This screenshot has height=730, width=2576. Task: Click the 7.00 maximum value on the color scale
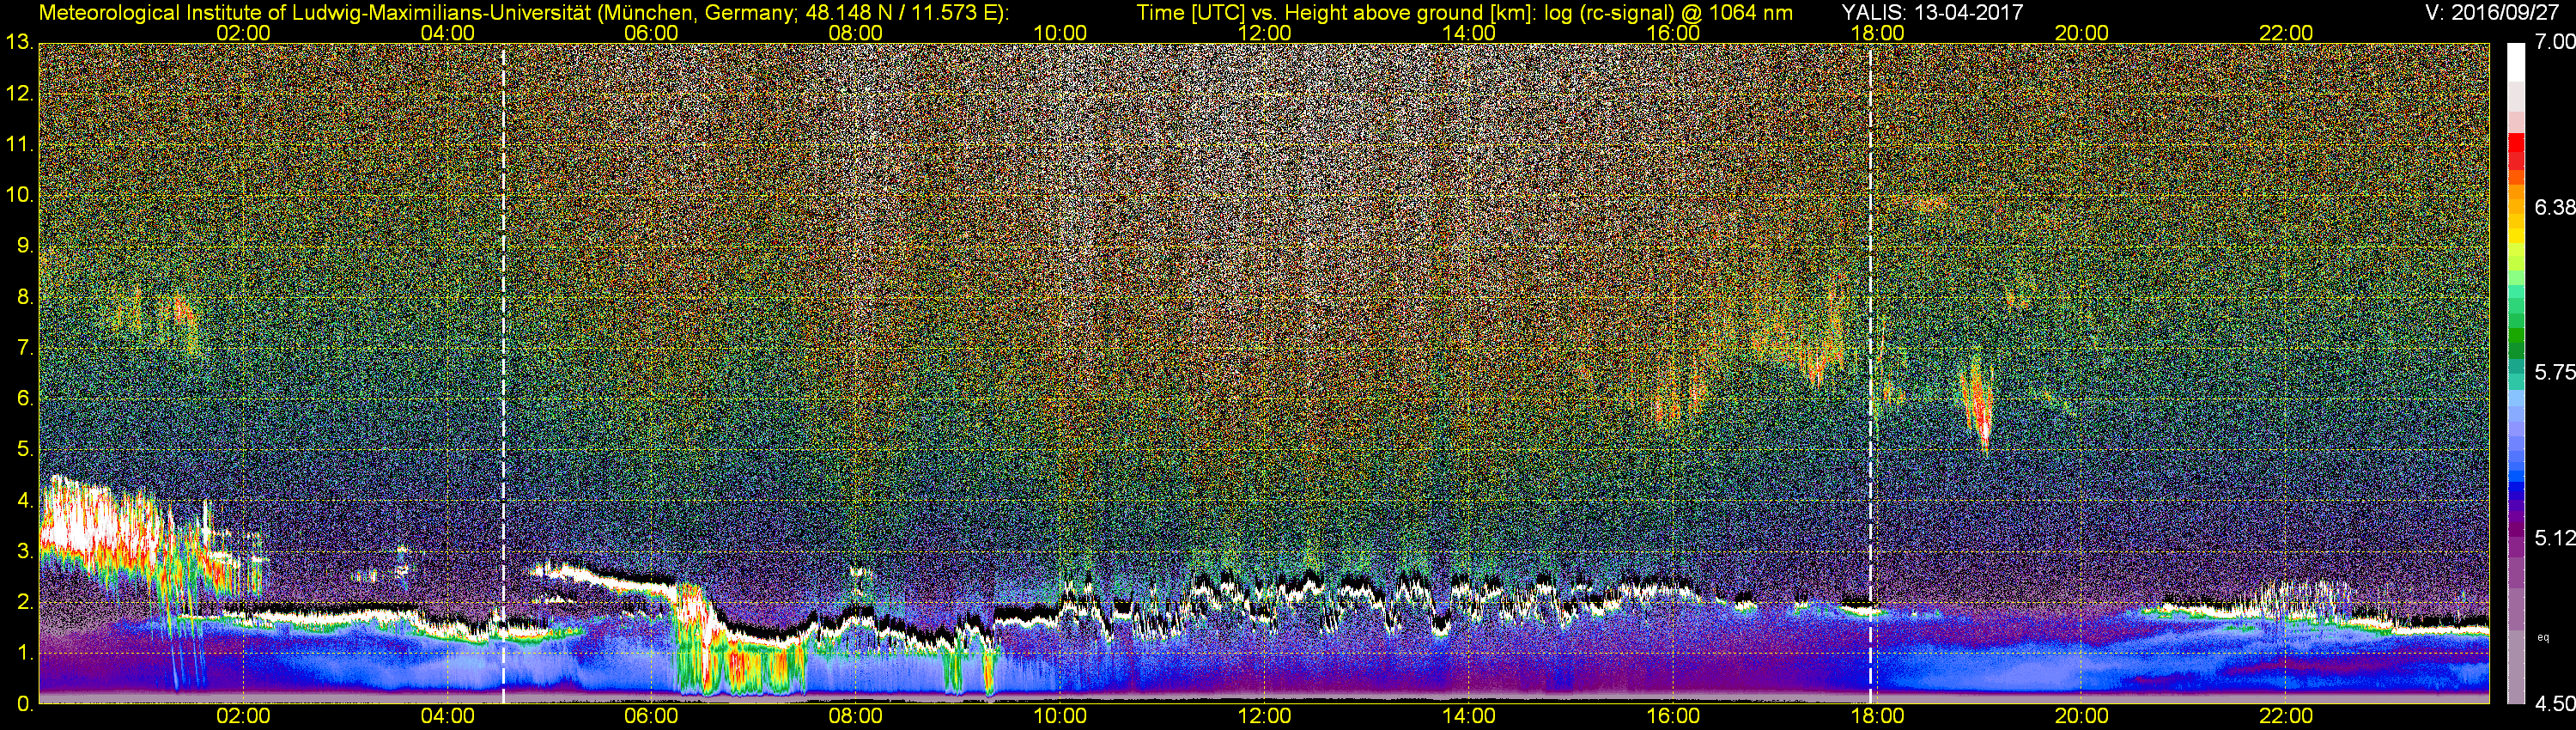click(2554, 42)
